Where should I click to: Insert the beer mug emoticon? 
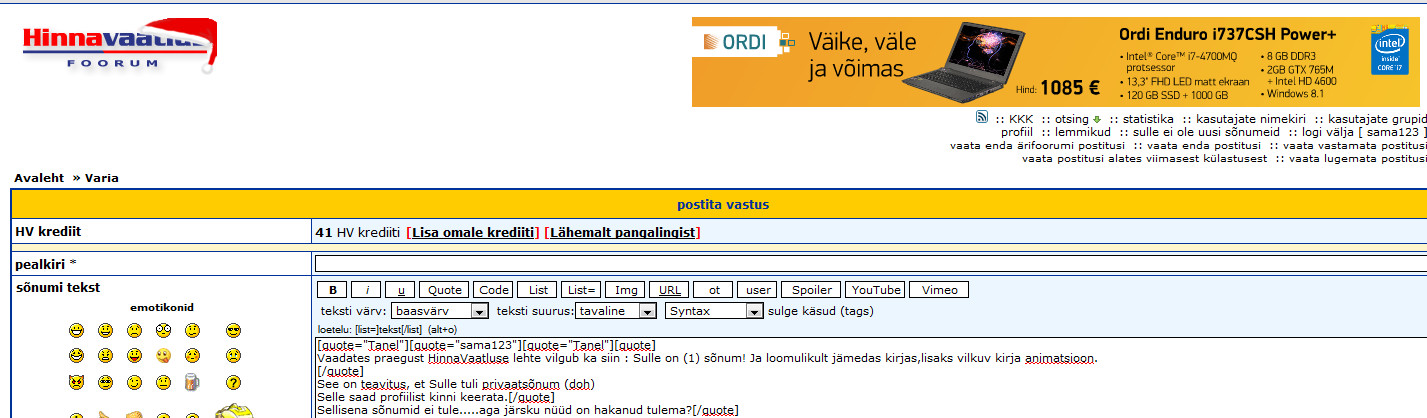tap(192, 382)
